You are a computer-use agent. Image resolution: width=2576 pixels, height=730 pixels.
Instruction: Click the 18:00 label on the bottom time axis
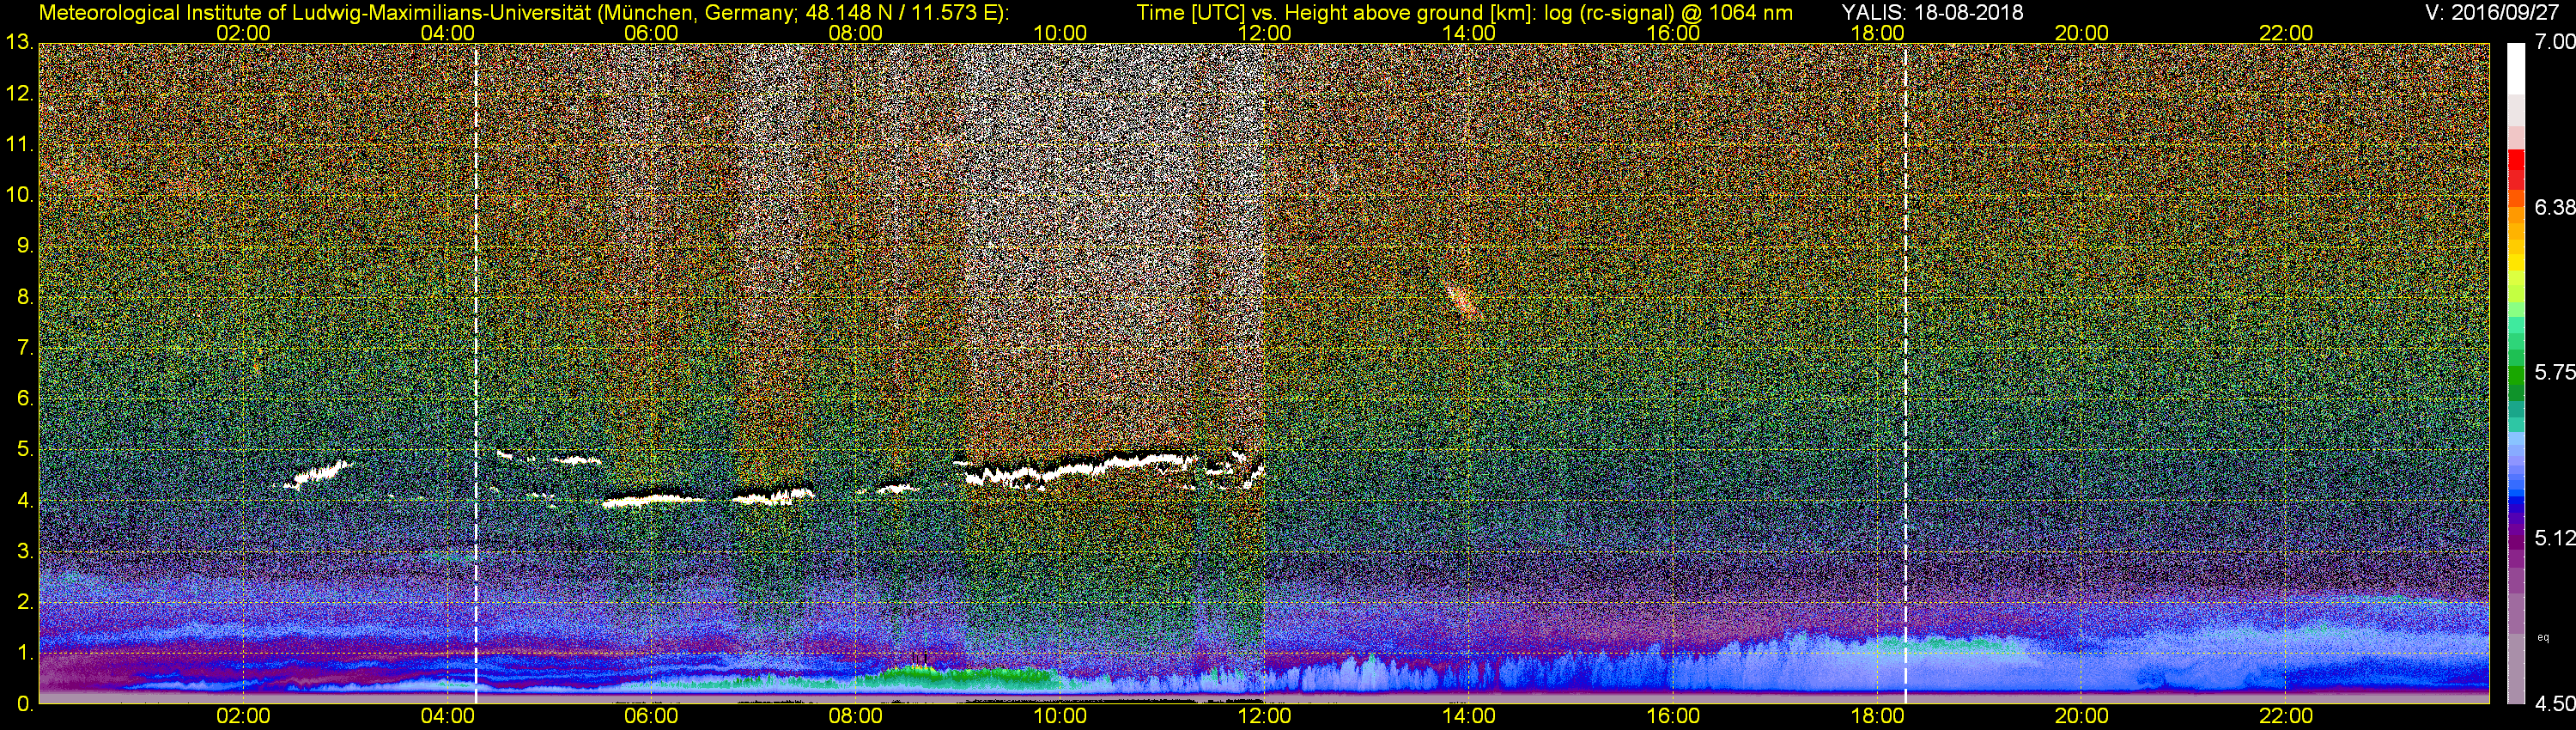[1877, 716]
